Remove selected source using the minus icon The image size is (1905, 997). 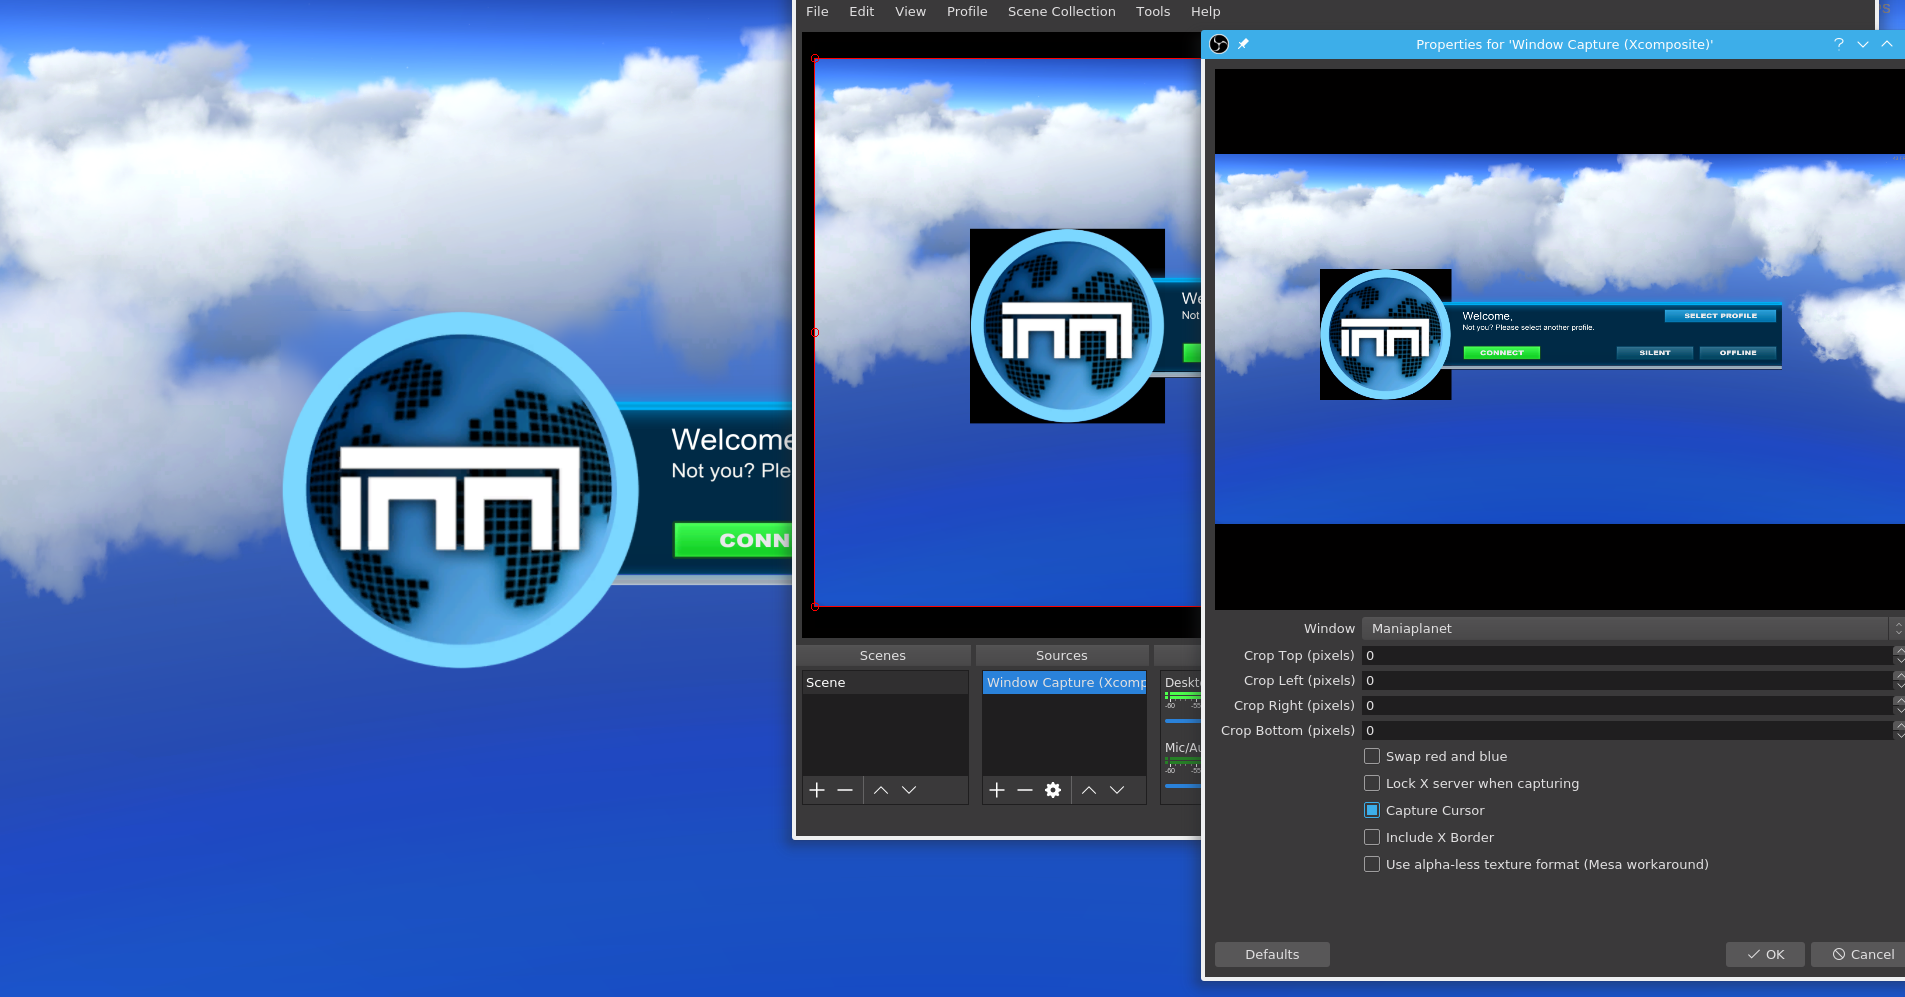pos(1024,790)
